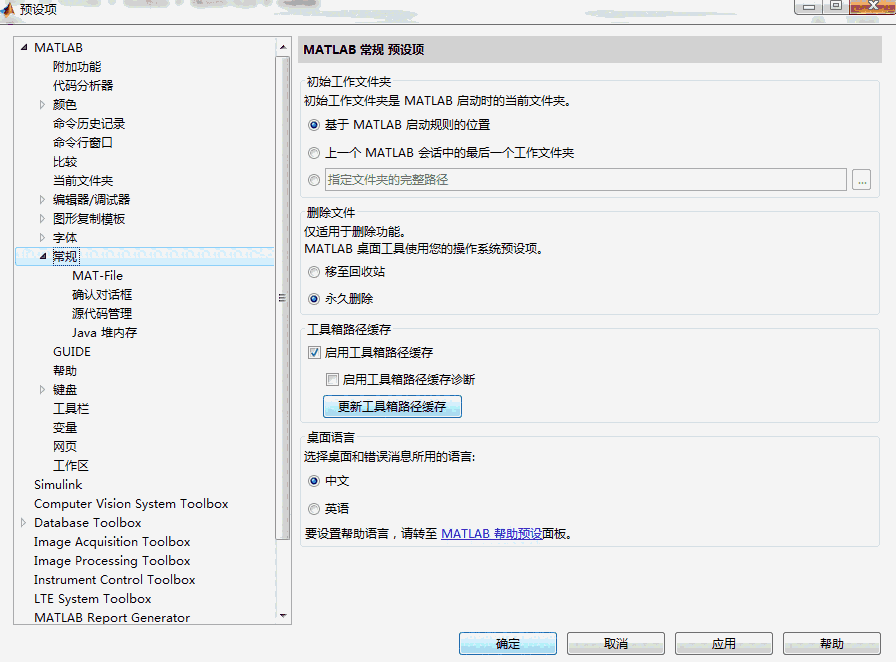Screen dimensions: 896x662
Task: Select Image Processing Toolbox
Action: [112, 561]
